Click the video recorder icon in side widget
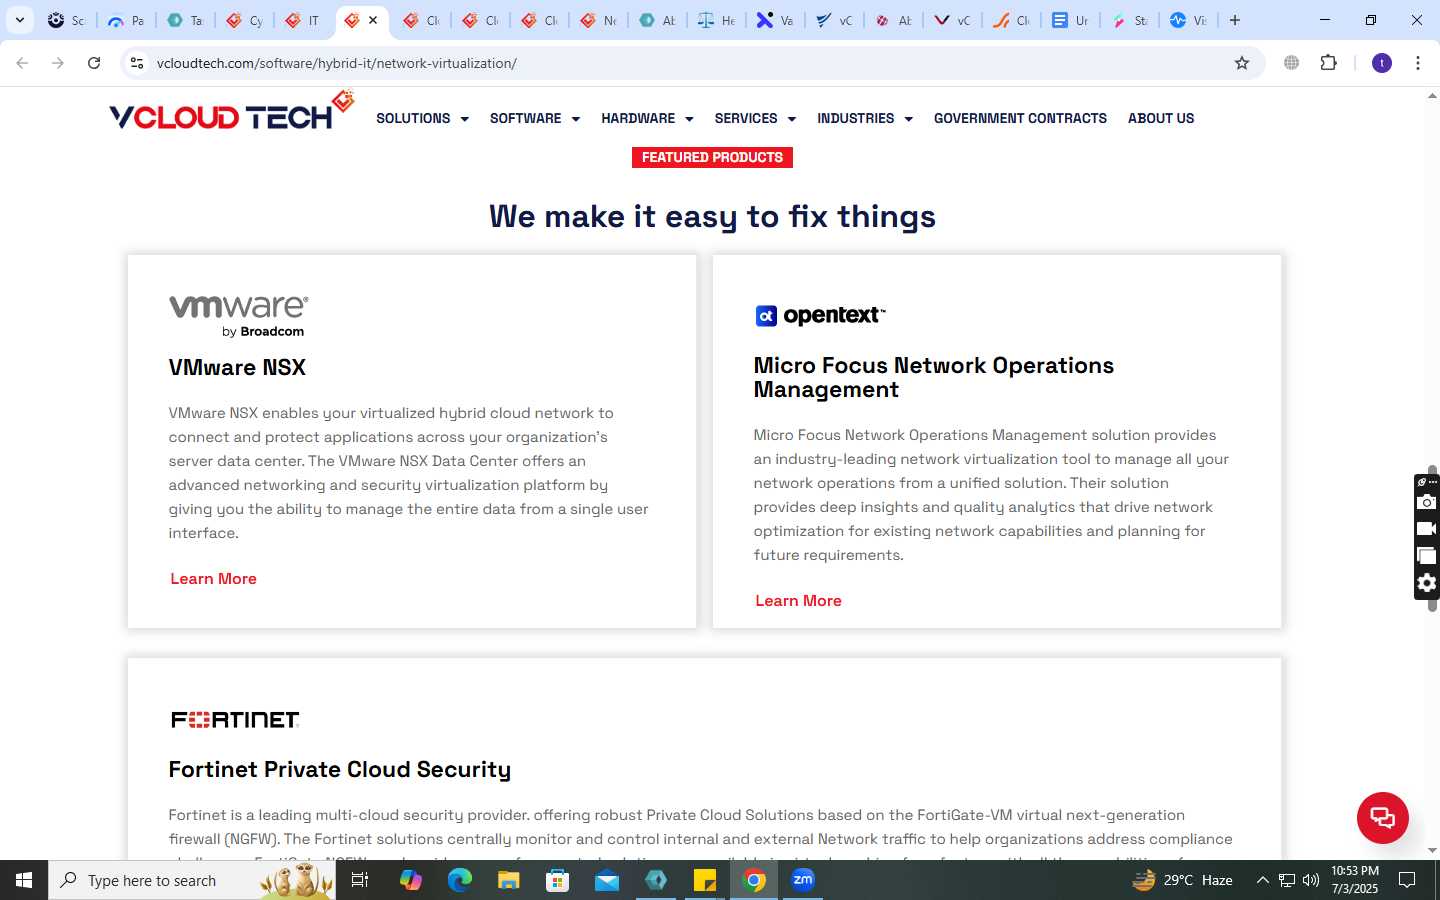 pos(1427,529)
